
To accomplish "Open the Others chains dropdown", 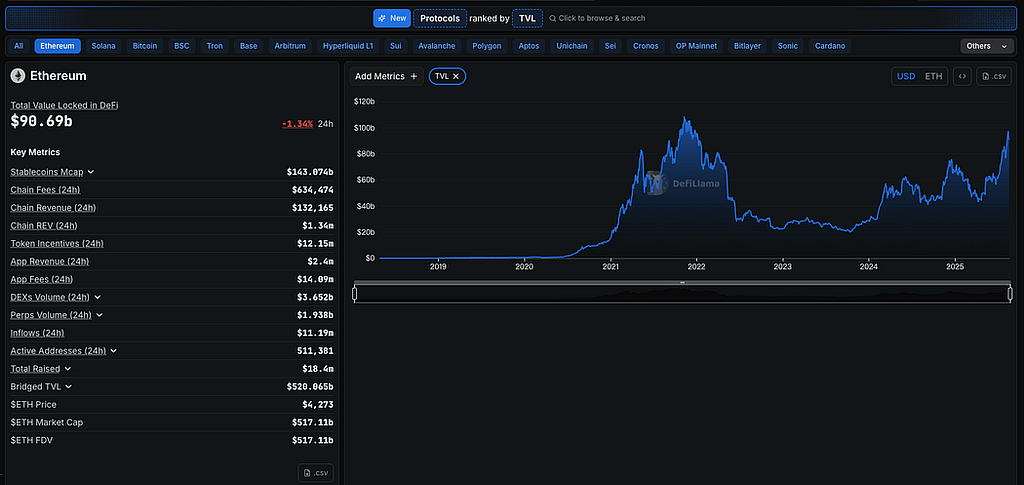I will coord(987,46).
